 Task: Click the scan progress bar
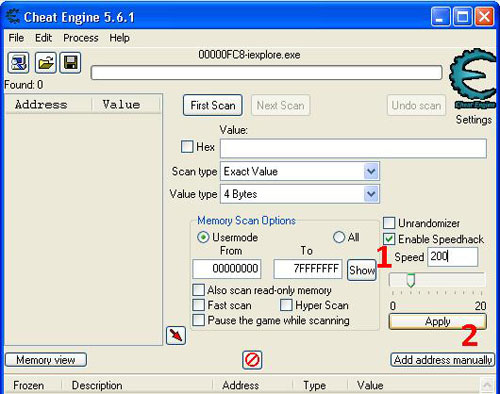coord(267,72)
